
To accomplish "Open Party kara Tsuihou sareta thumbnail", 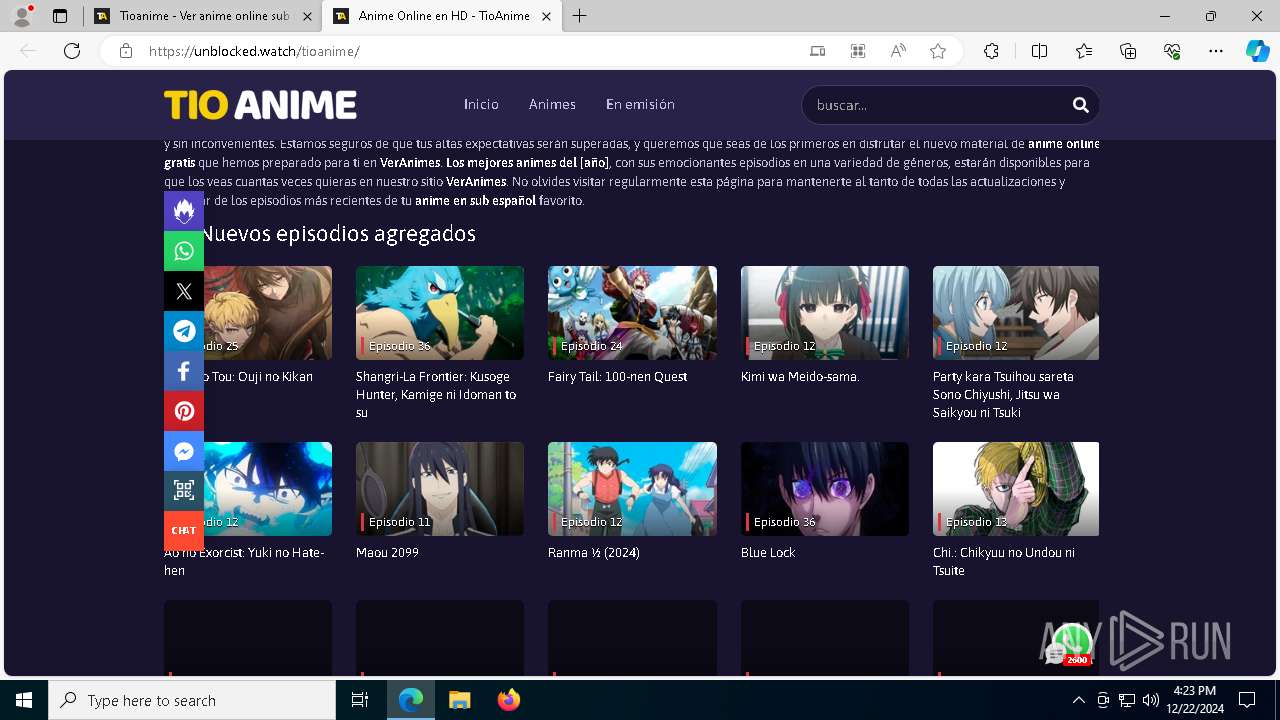I will (1016, 313).
